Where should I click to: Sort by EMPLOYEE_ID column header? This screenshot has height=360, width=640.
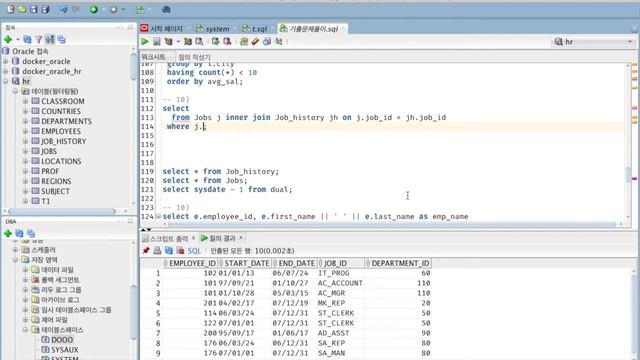tap(189, 263)
